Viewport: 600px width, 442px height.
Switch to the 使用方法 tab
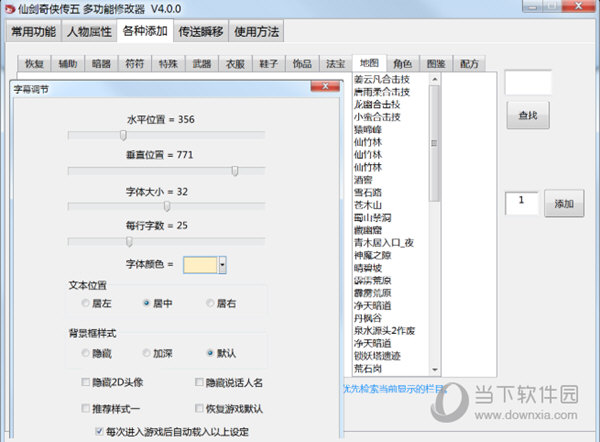256,31
